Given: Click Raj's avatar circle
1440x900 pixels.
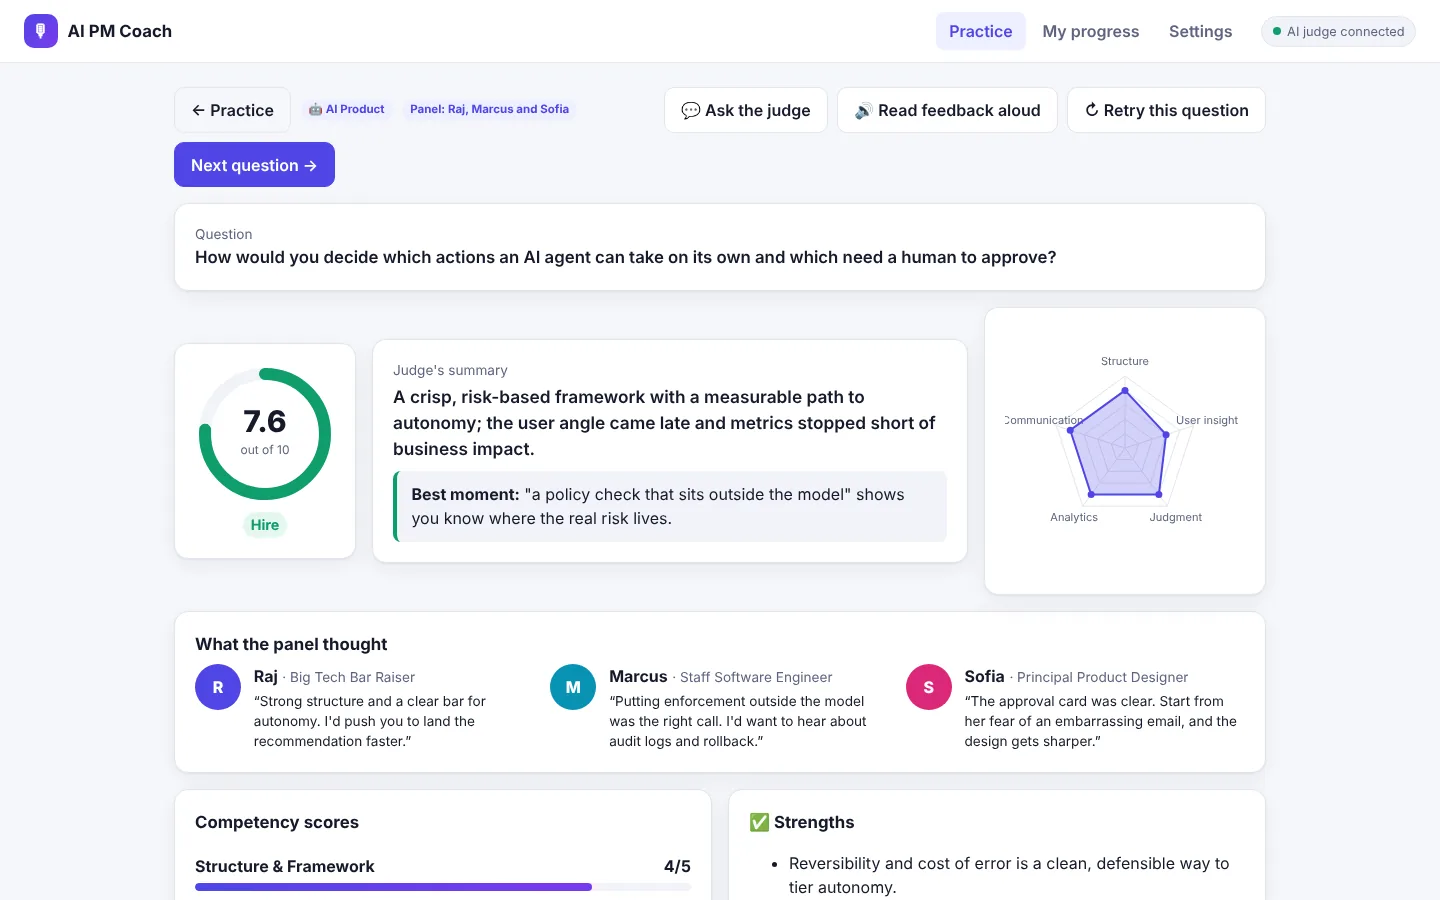Looking at the screenshot, I should [218, 687].
